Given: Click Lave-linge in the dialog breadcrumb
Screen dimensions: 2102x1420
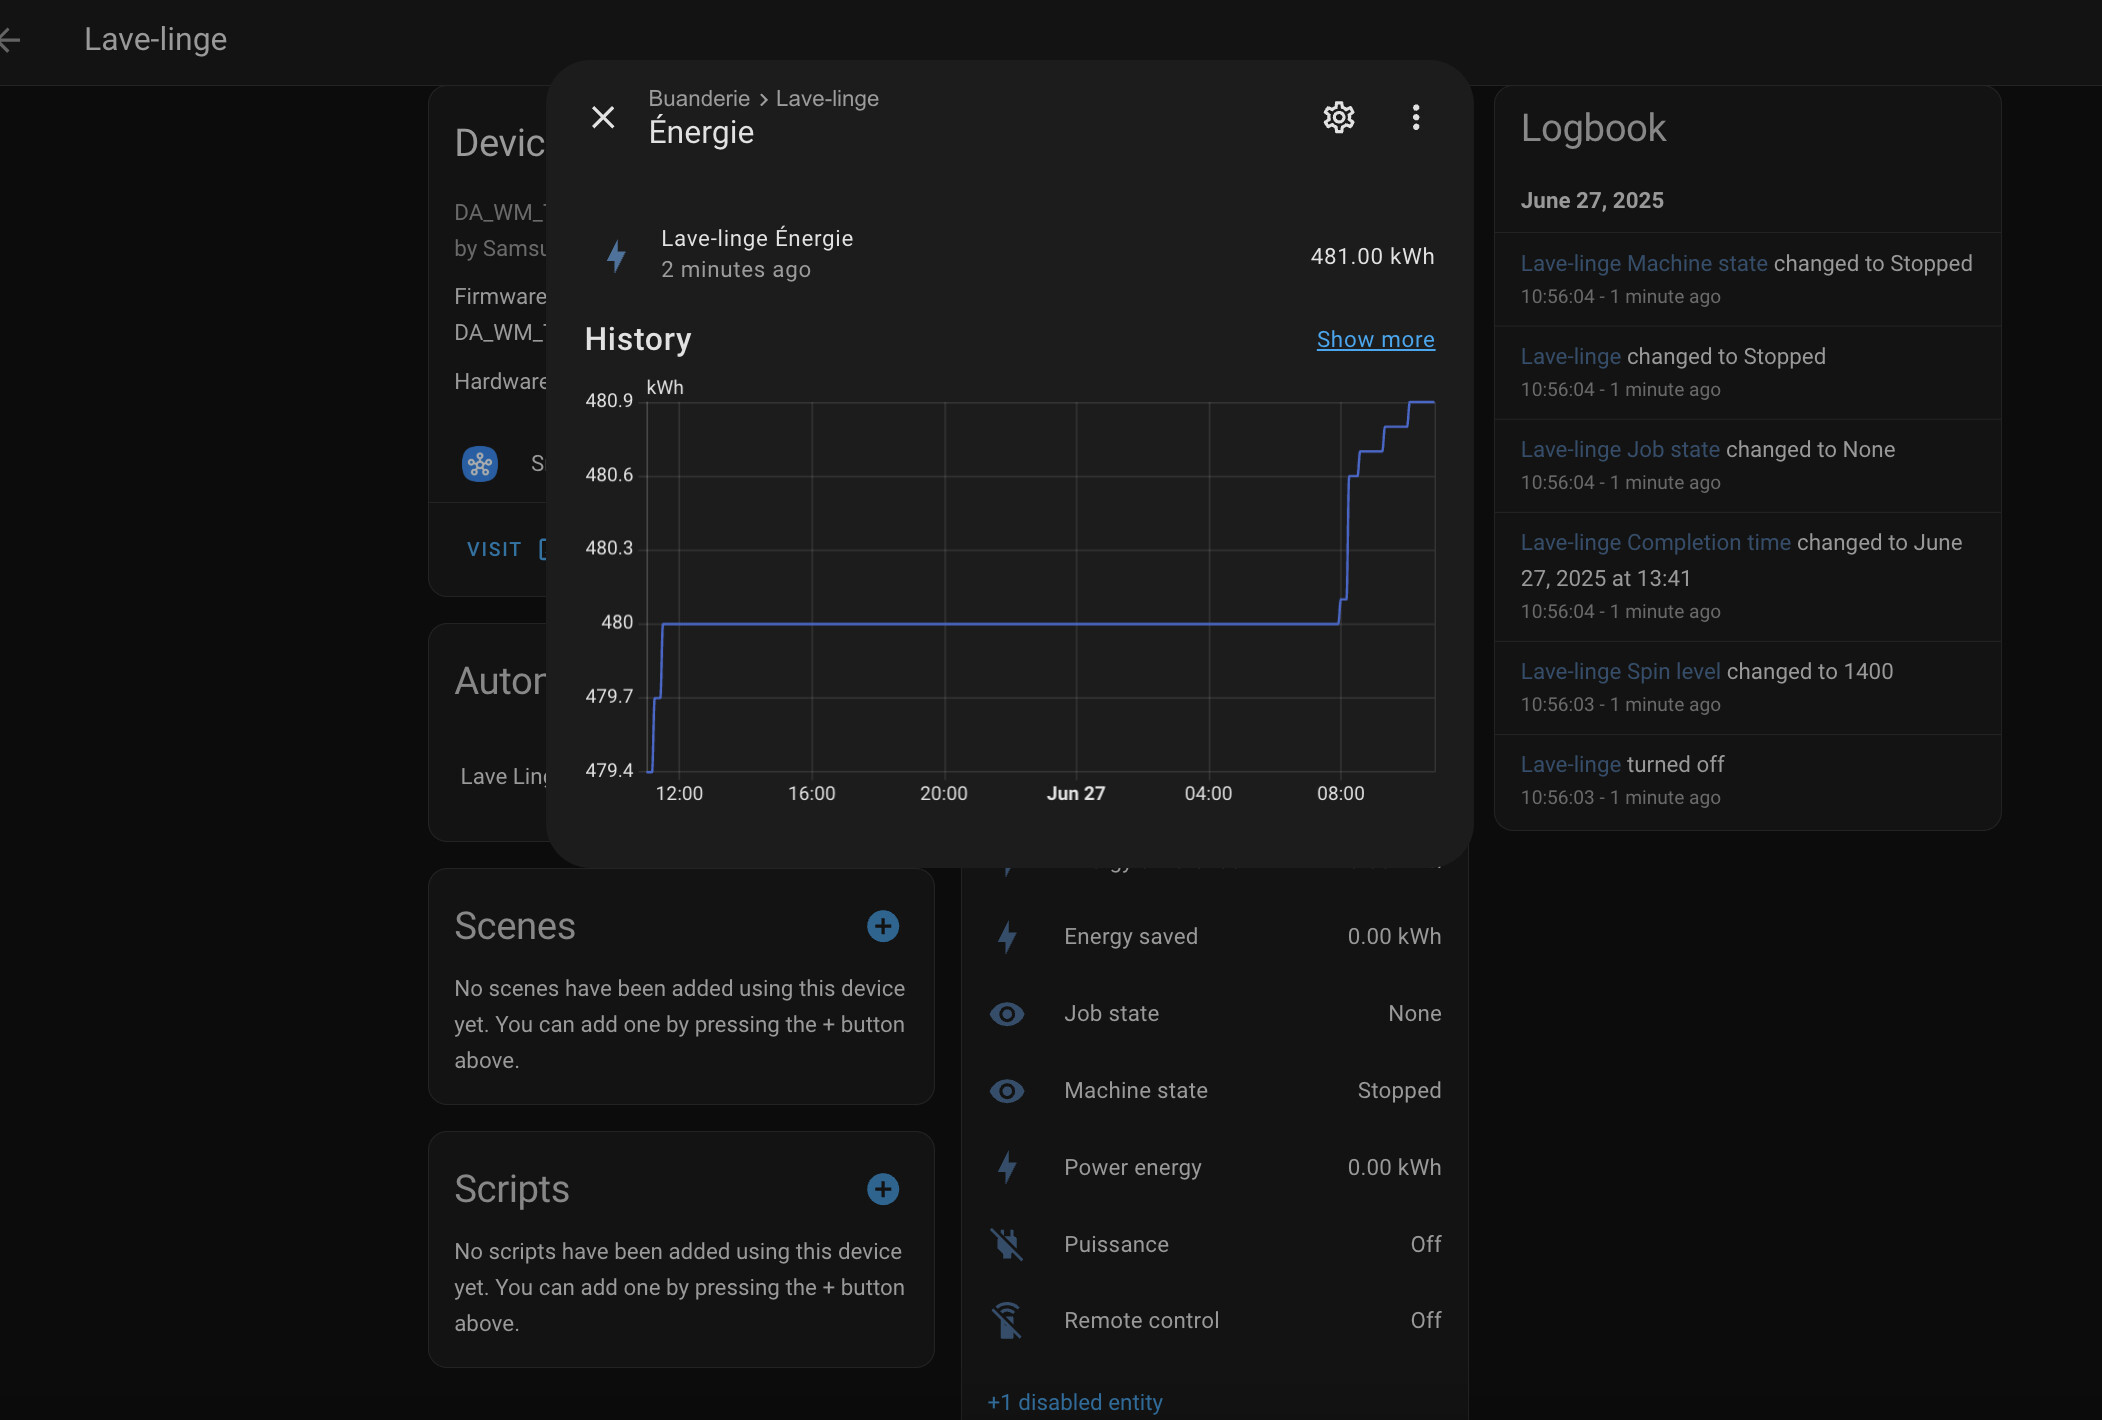Looking at the screenshot, I should click(826, 98).
